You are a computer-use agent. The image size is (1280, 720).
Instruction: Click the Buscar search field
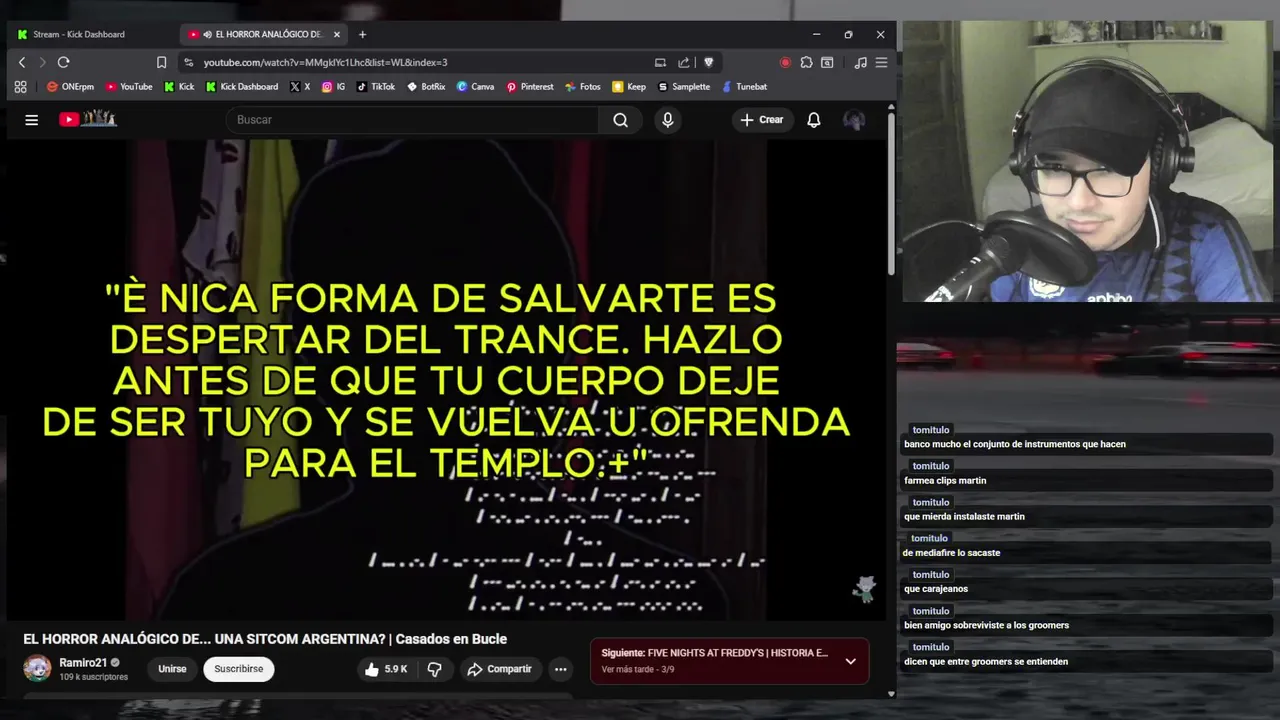tap(413, 120)
